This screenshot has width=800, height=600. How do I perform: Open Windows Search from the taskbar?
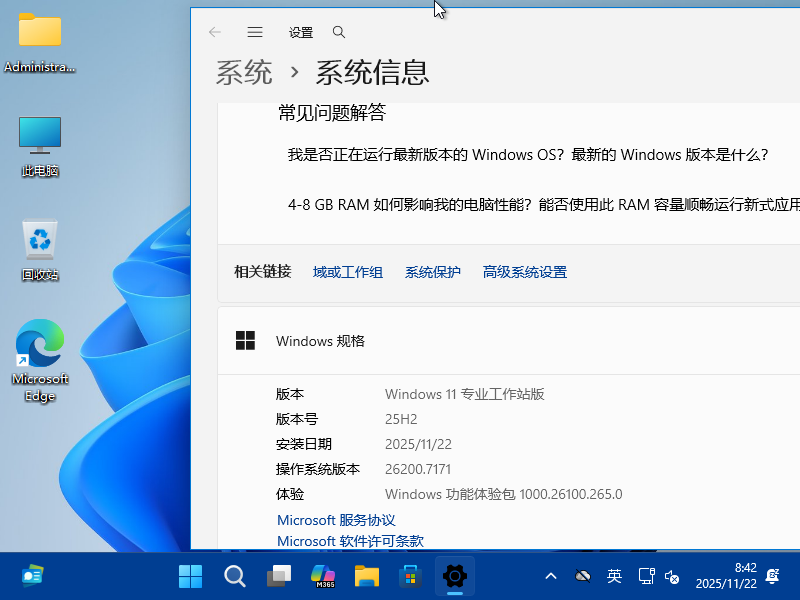tap(234, 576)
